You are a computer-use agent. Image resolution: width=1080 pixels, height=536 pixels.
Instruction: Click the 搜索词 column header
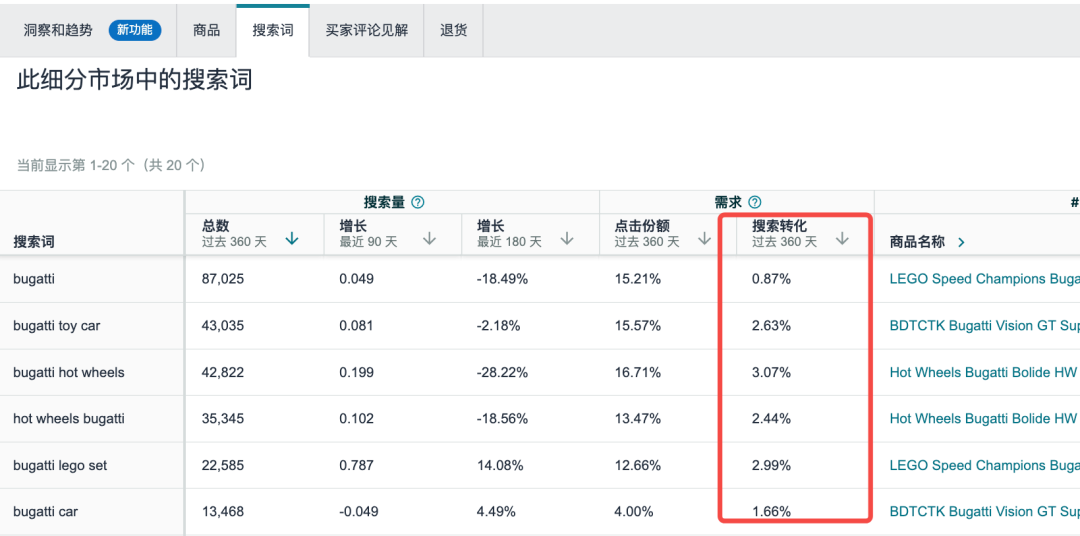pyautogui.click(x=34, y=243)
